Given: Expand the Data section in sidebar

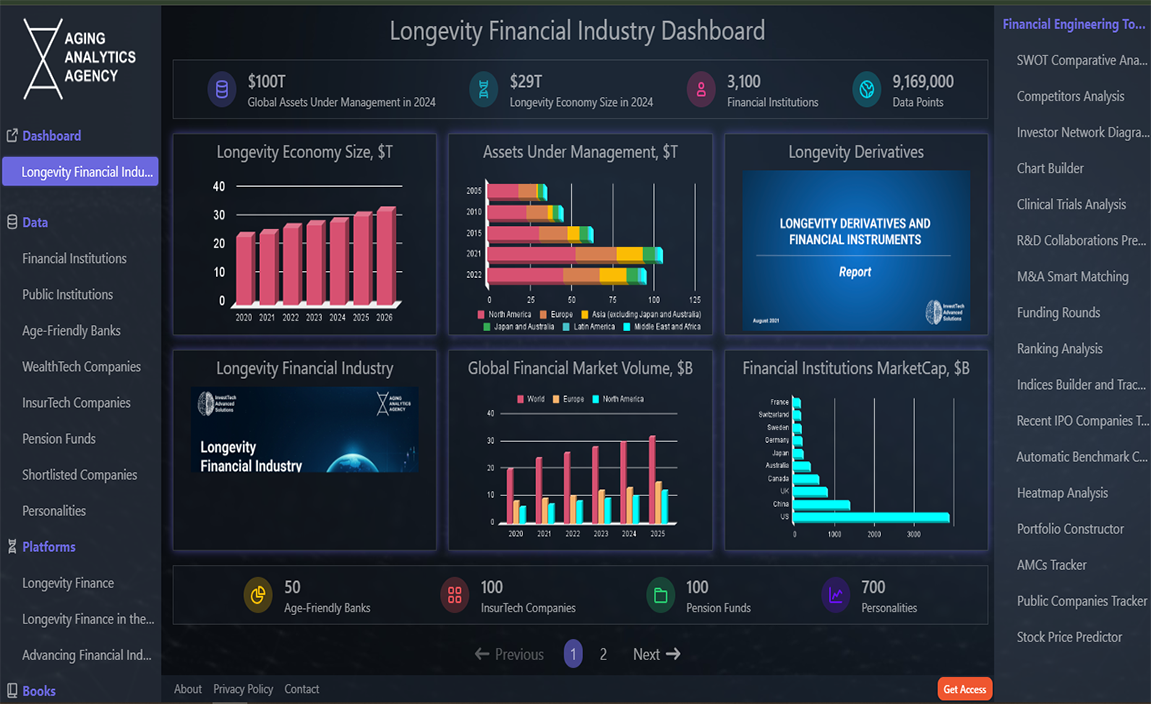Looking at the screenshot, I should point(35,223).
